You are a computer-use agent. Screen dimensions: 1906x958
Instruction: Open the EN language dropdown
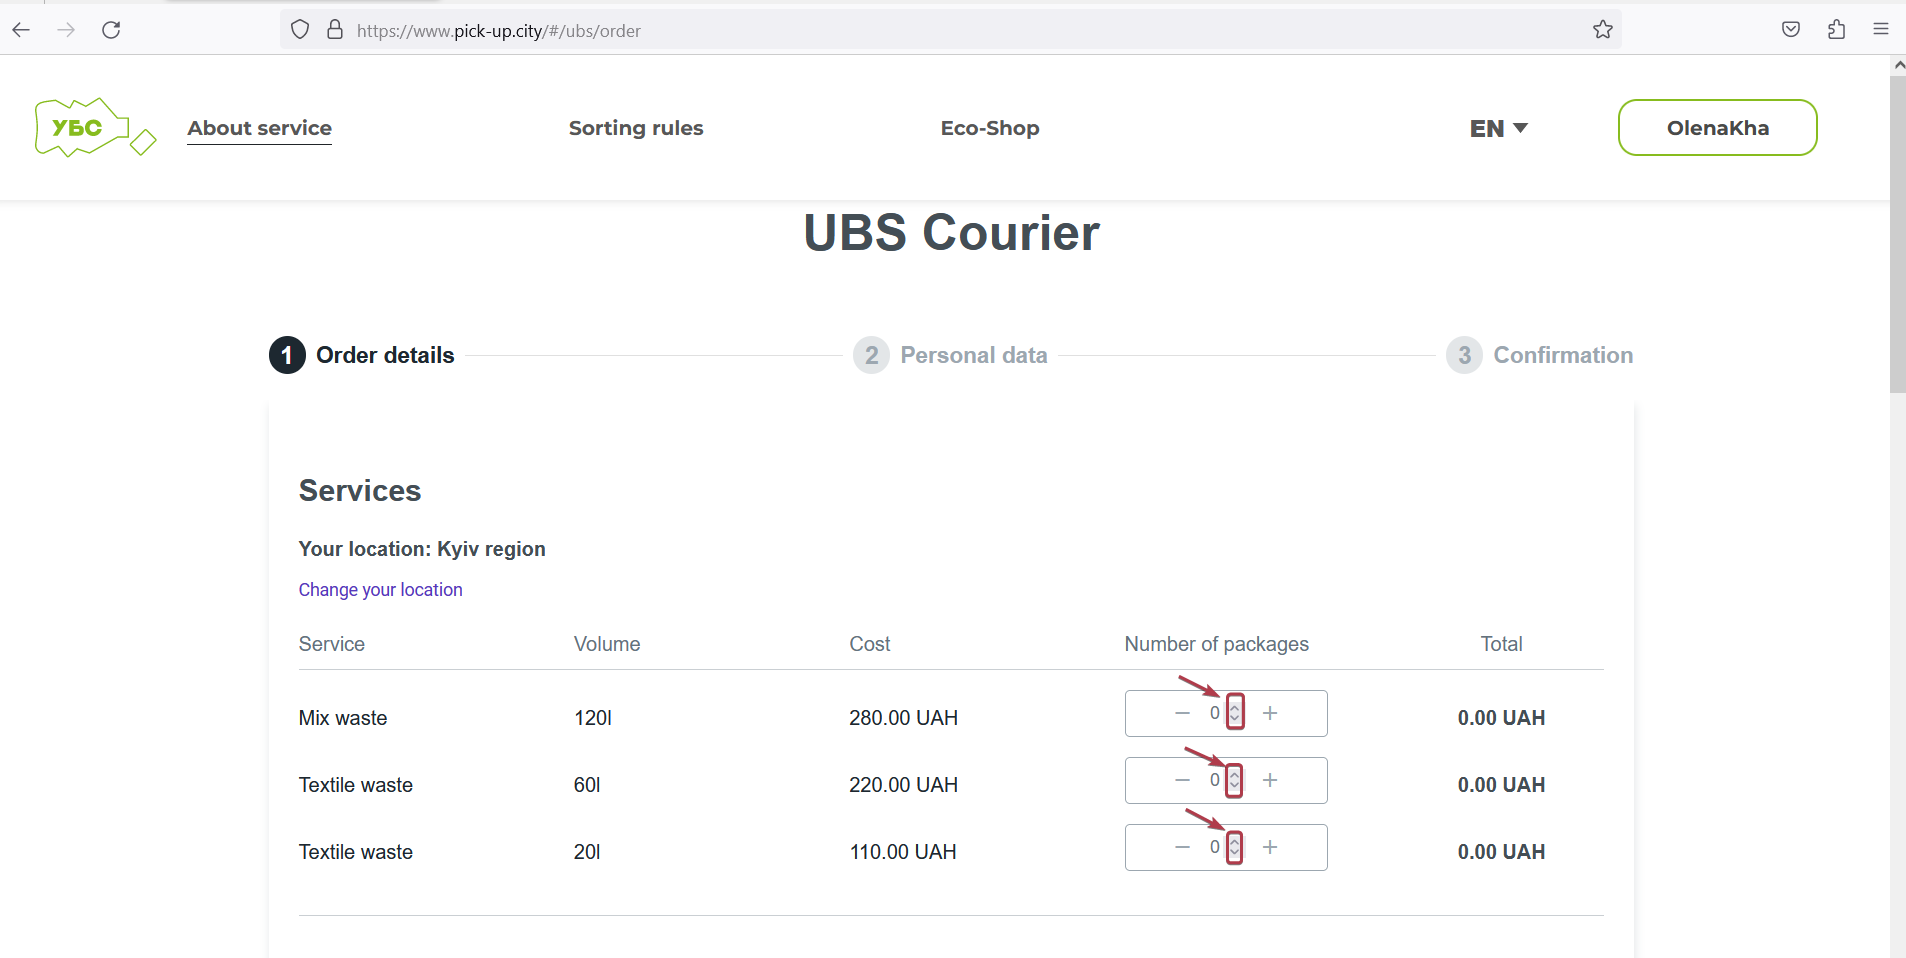click(x=1497, y=128)
